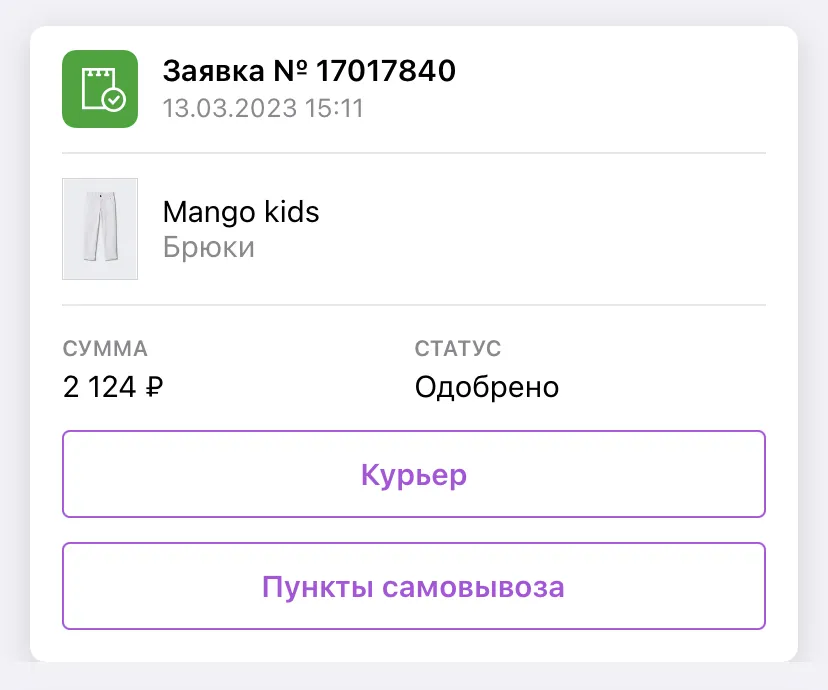Open the Заявка № 17017840 heading

(x=309, y=71)
